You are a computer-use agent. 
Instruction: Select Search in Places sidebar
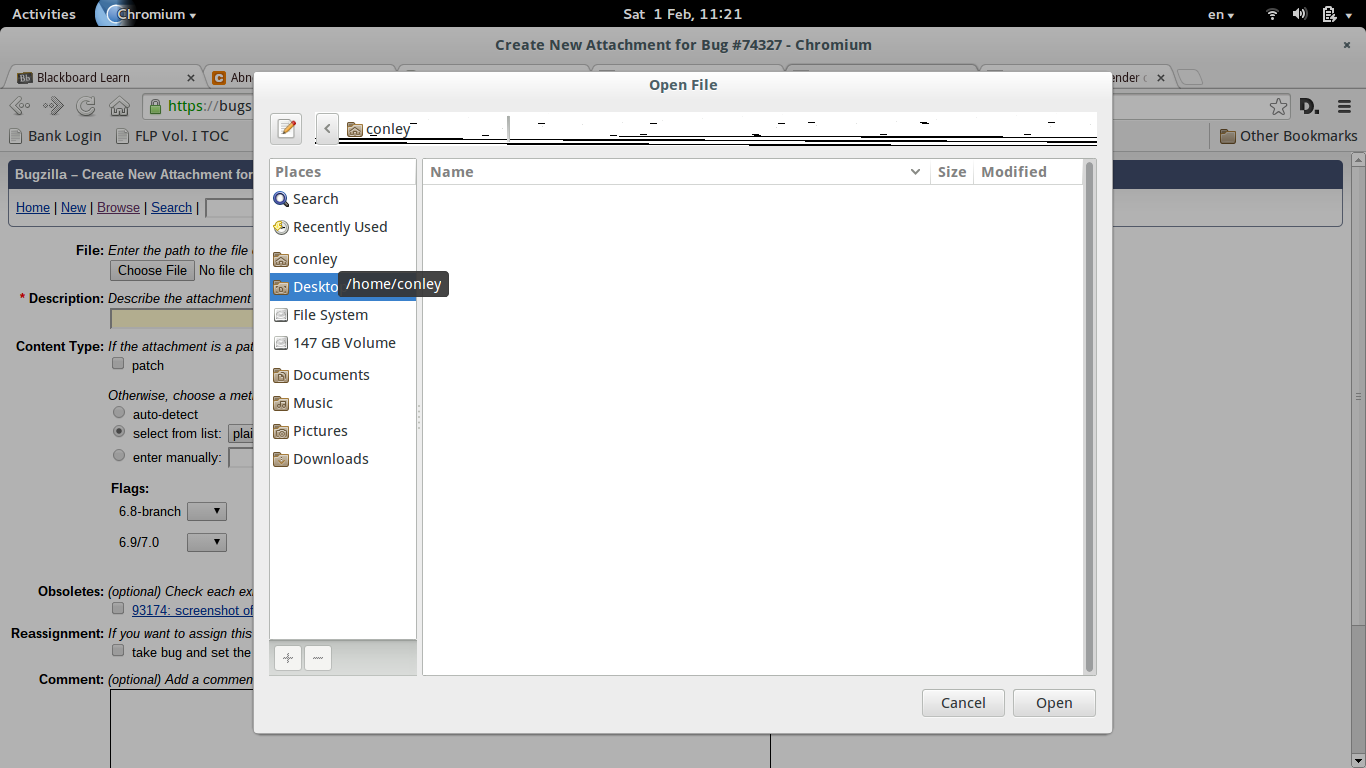click(x=315, y=199)
